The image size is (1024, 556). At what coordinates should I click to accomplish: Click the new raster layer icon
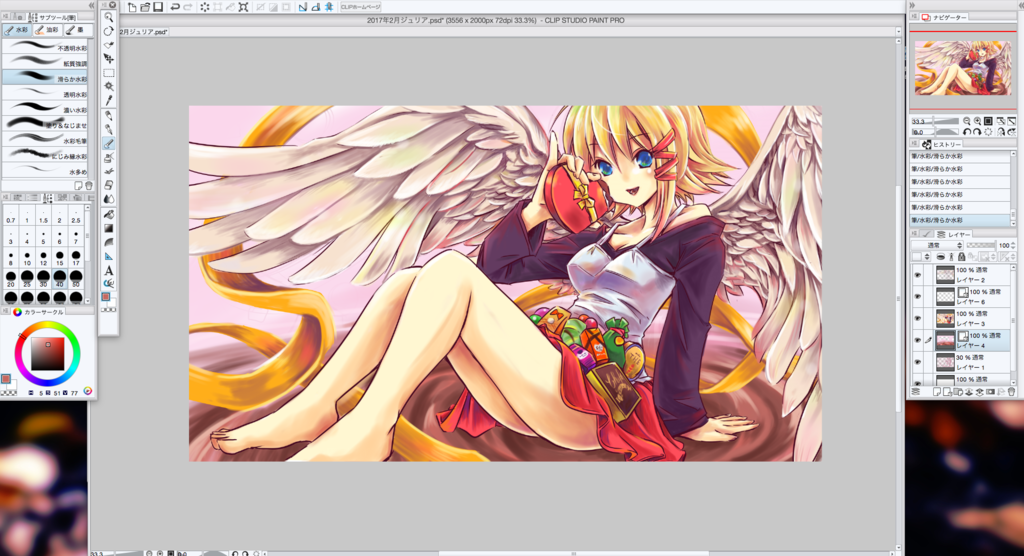tap(936, 391)
